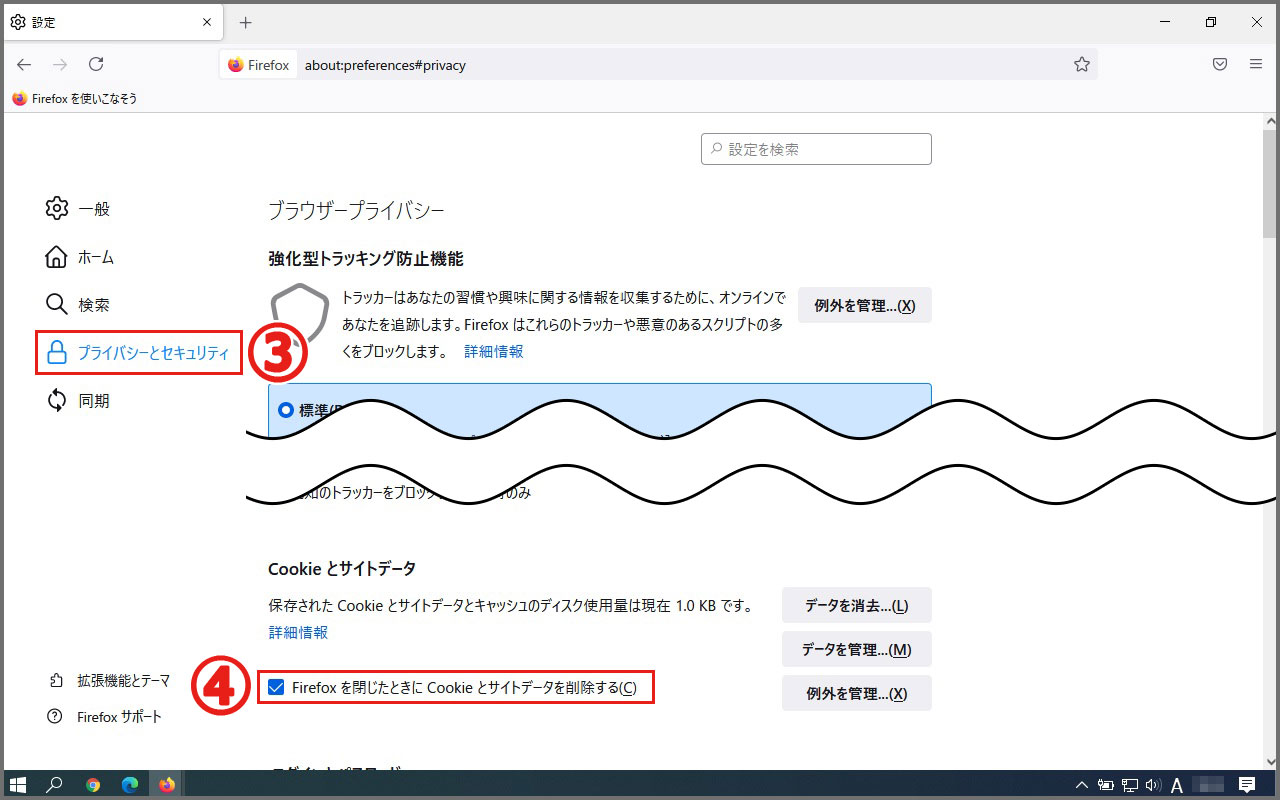Open network status in system tray

(1130, 785)
